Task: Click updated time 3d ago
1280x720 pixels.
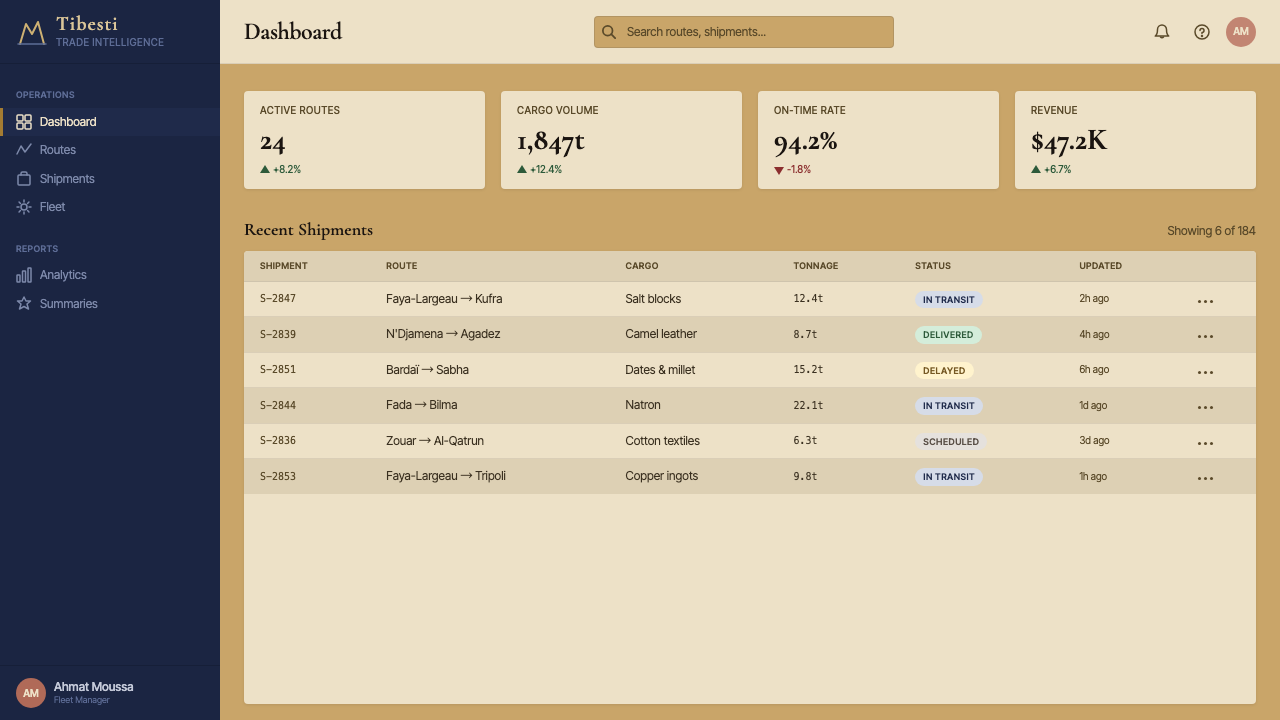Action: pos(1094,441)
